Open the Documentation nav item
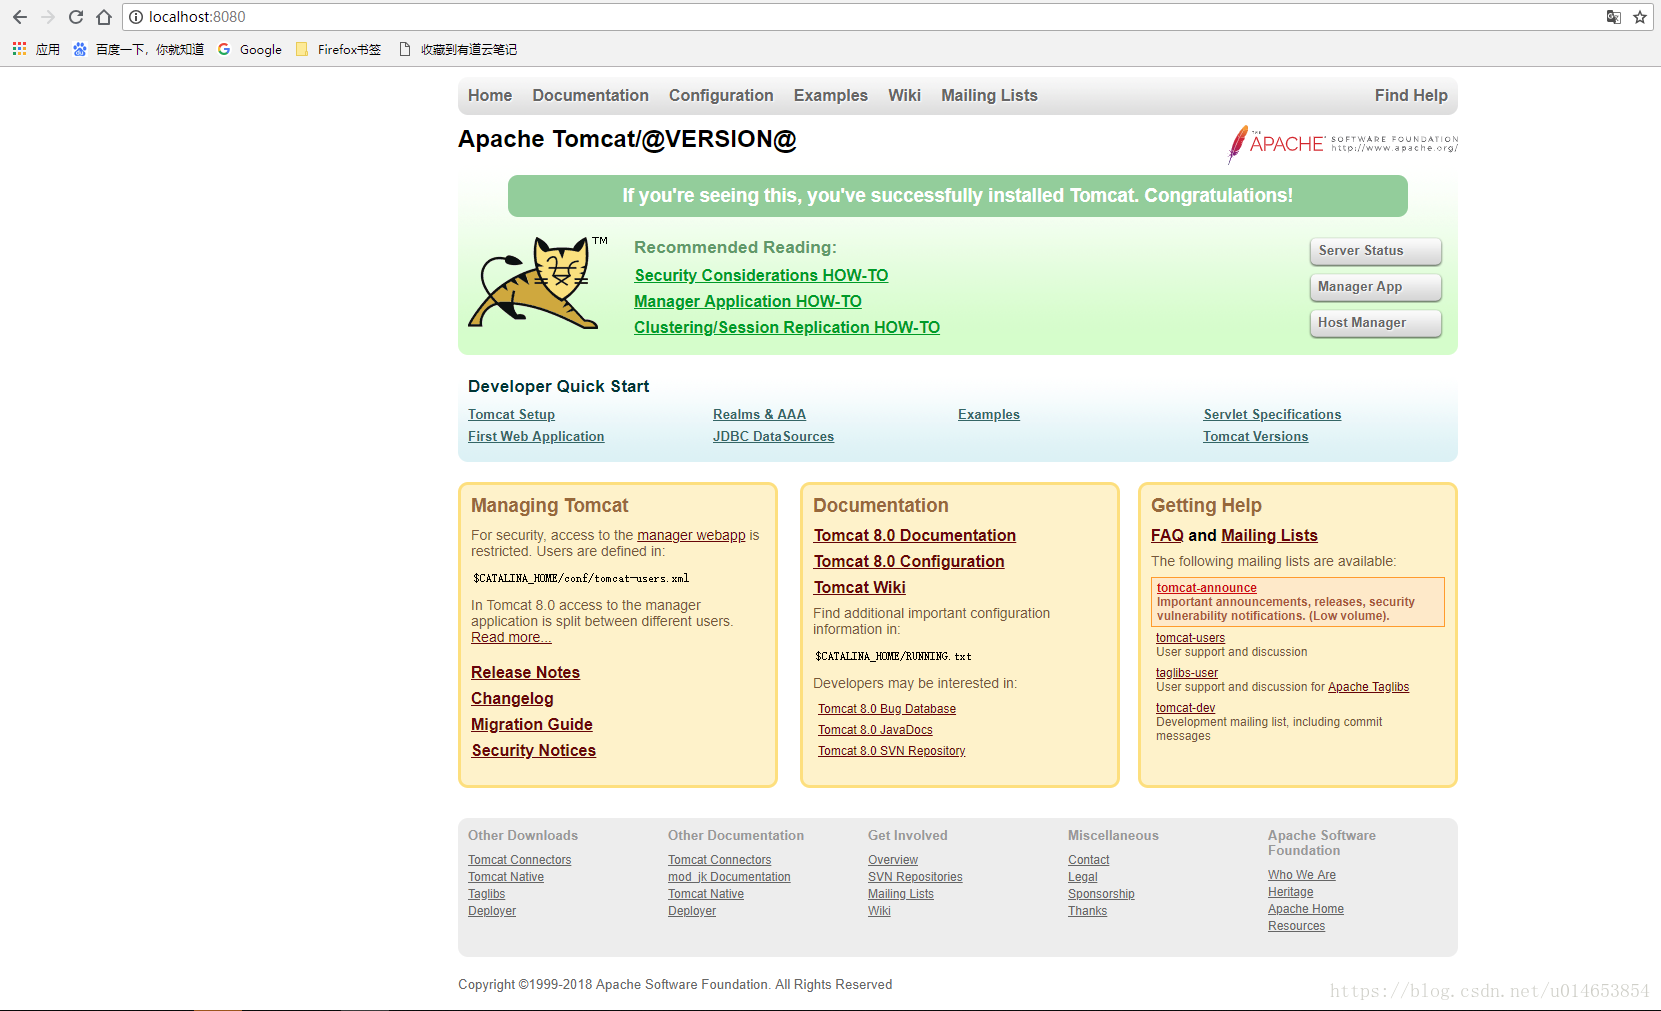 point(590,95)
